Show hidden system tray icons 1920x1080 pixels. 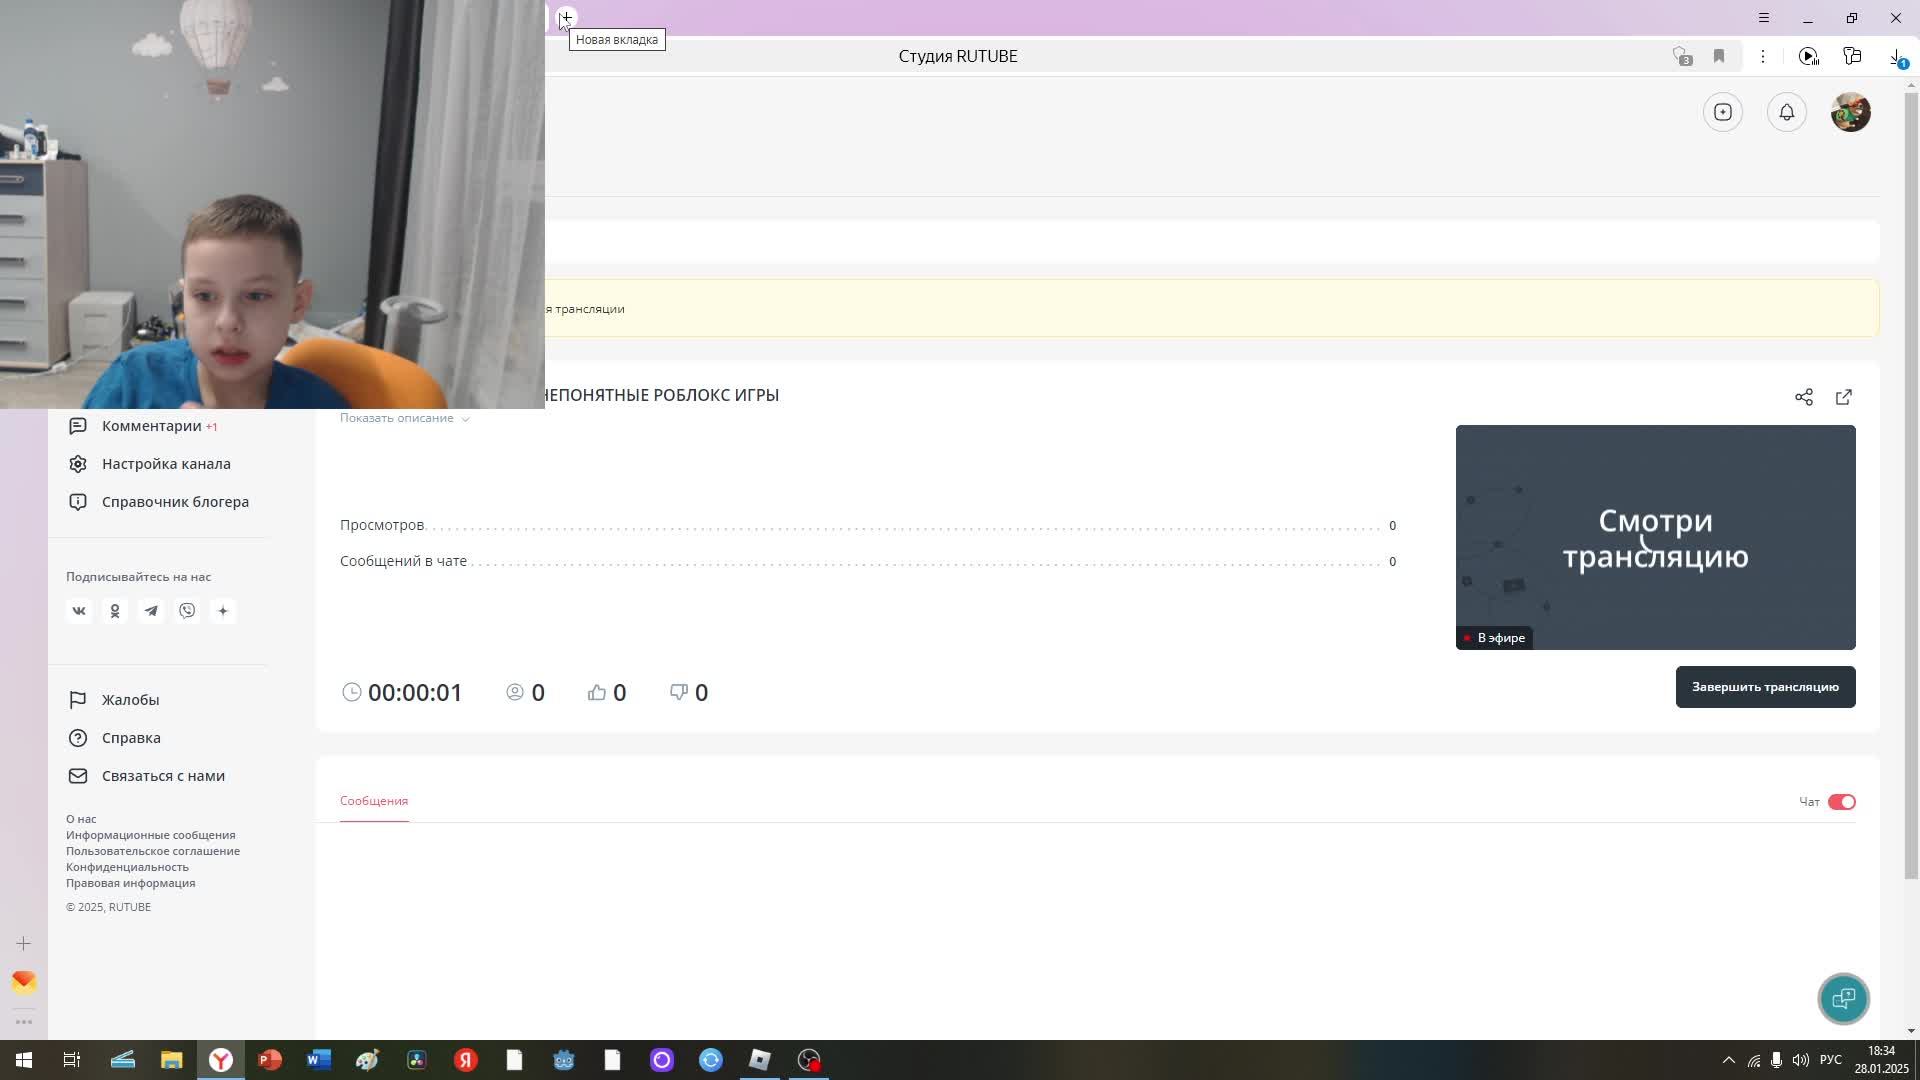pos(1728,1060)
